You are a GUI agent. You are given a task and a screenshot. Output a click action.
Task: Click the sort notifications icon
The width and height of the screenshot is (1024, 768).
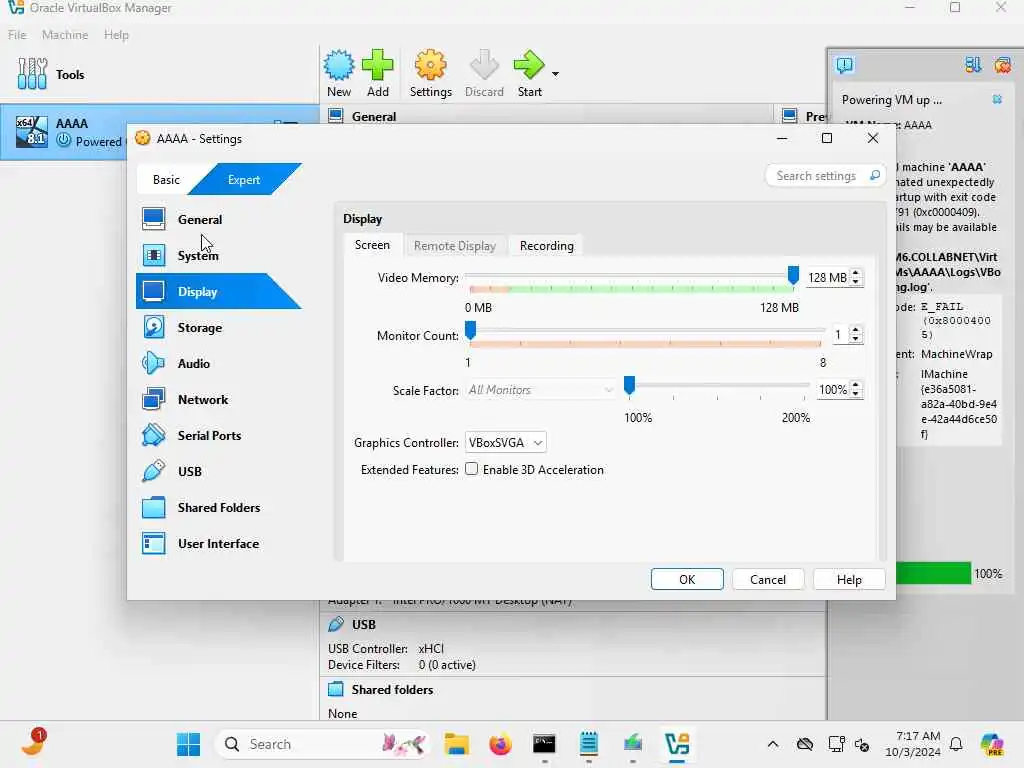[x=973, y=65]
